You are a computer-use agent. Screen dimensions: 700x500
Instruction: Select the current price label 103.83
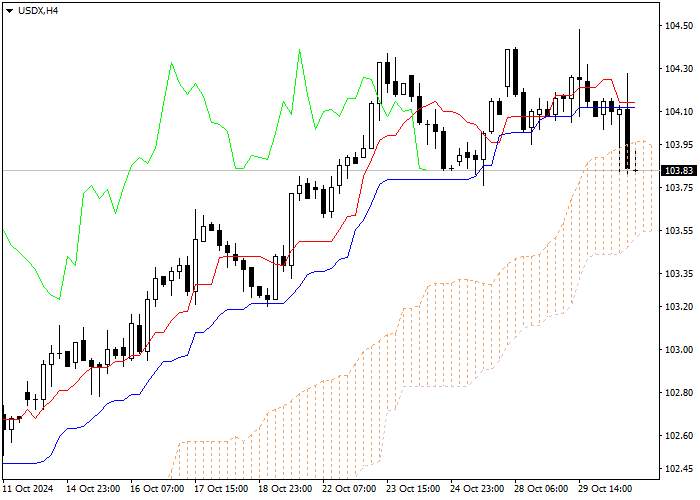(679, 171)
